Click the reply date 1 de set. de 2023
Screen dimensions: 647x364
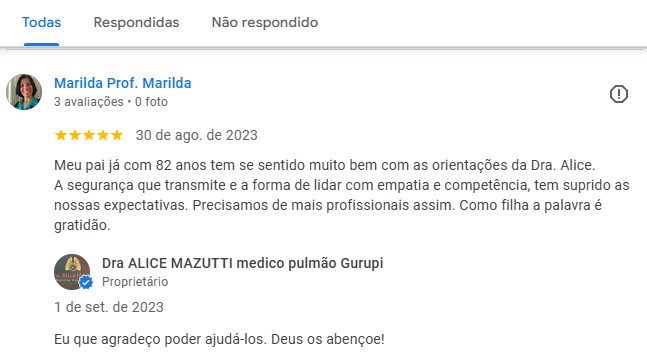[109, 307]
